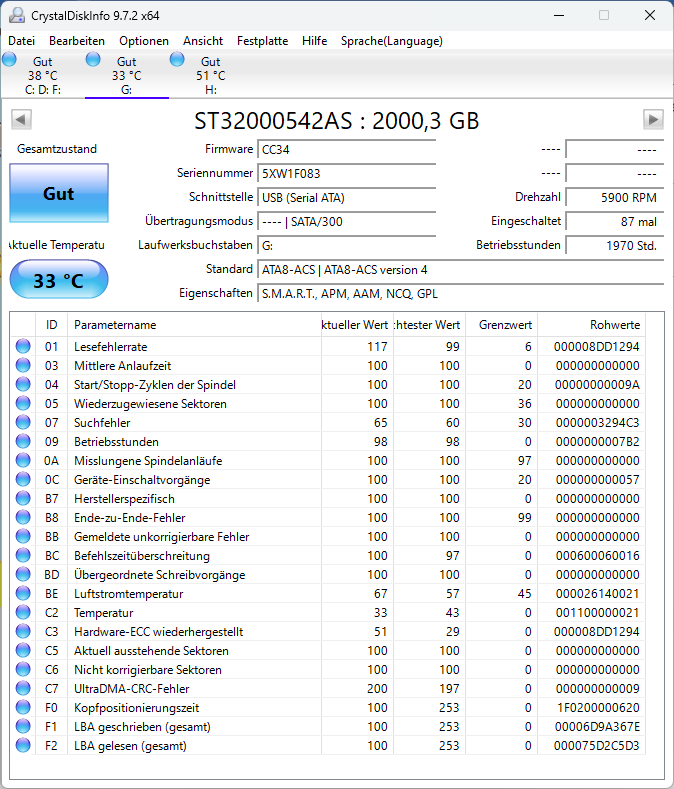This screenshot has width=674, height=789.
Task: Click the Eingeschaltet field 87 mal
Action: pyautogui.click(x=615, y=222)
